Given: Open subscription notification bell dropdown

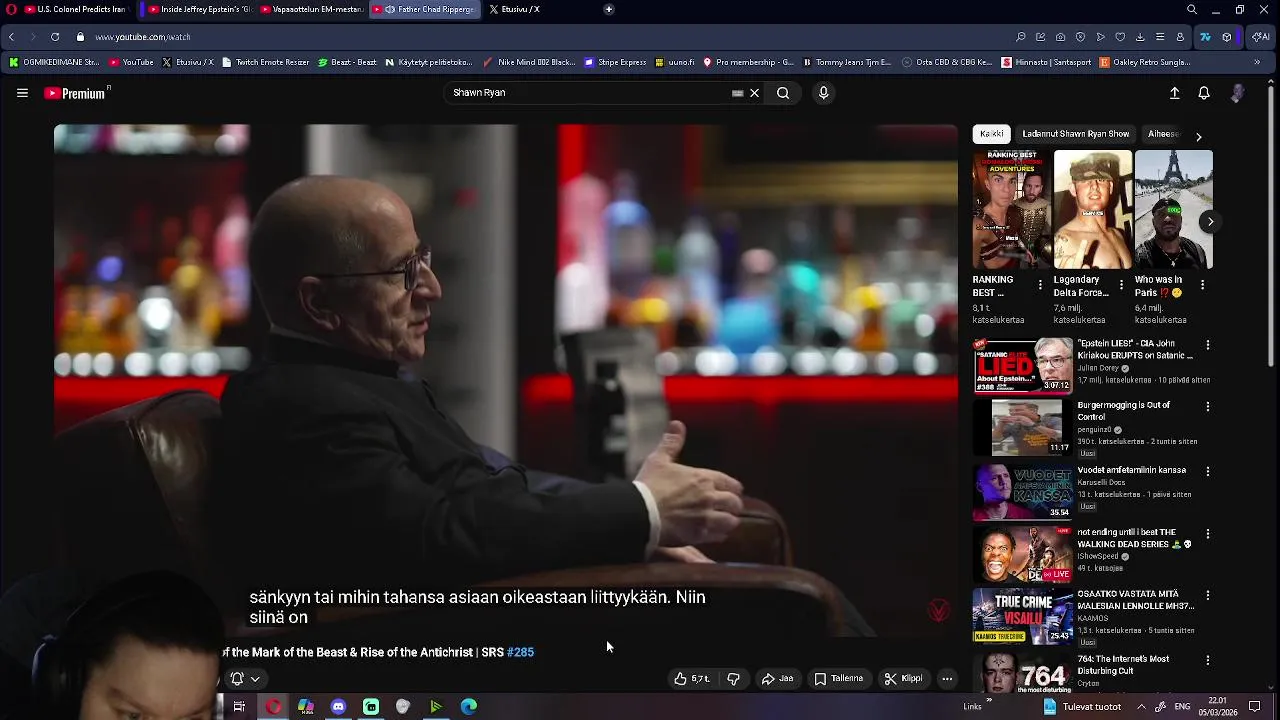Looking at the screenshot, I should click(x=245, y=679).
